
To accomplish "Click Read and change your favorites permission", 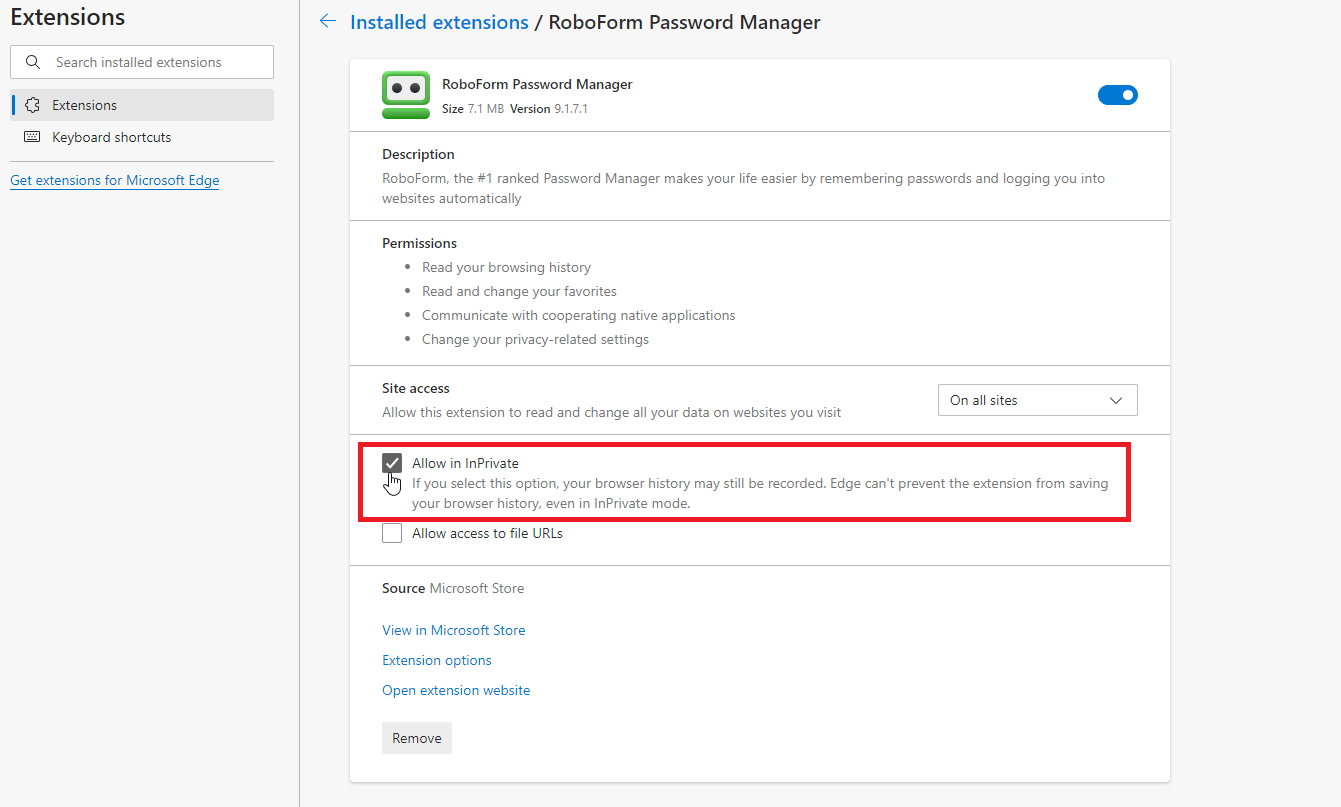I will tap(519, 291).
